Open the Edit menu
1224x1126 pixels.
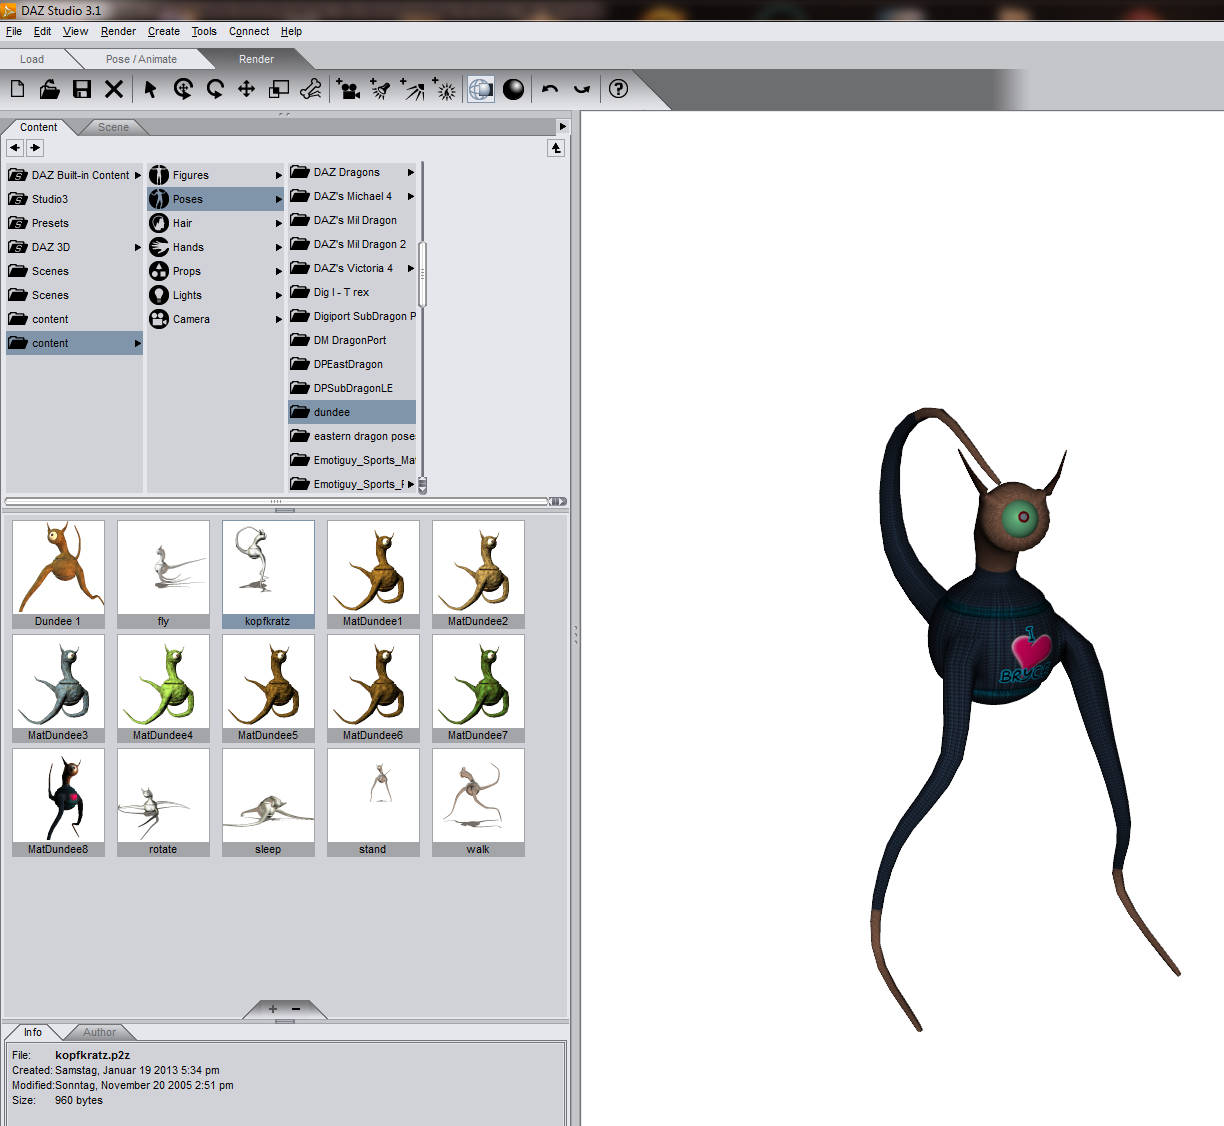tap(42, 31)
